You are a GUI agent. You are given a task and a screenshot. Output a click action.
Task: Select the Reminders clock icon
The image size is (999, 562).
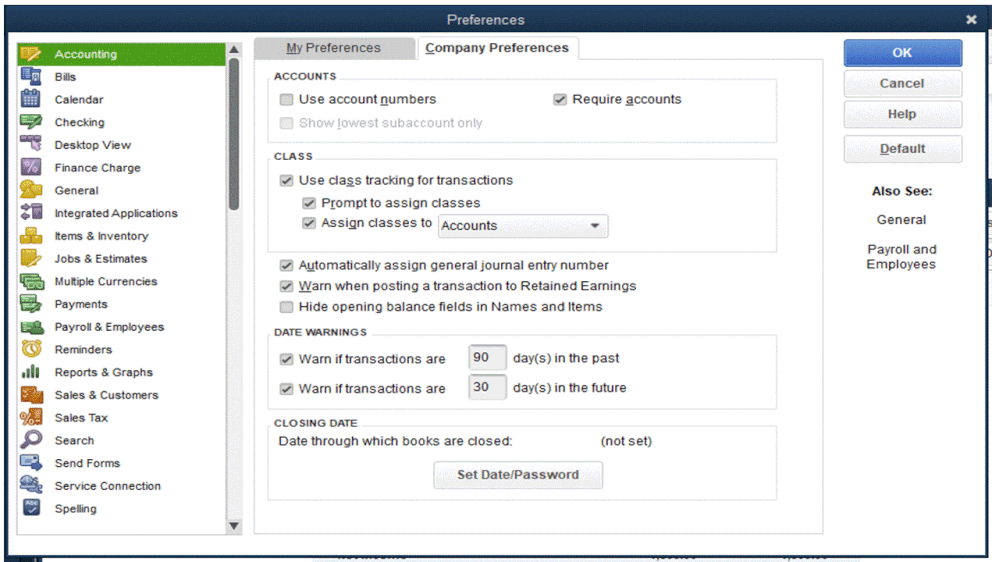click(x=31, y=349)
